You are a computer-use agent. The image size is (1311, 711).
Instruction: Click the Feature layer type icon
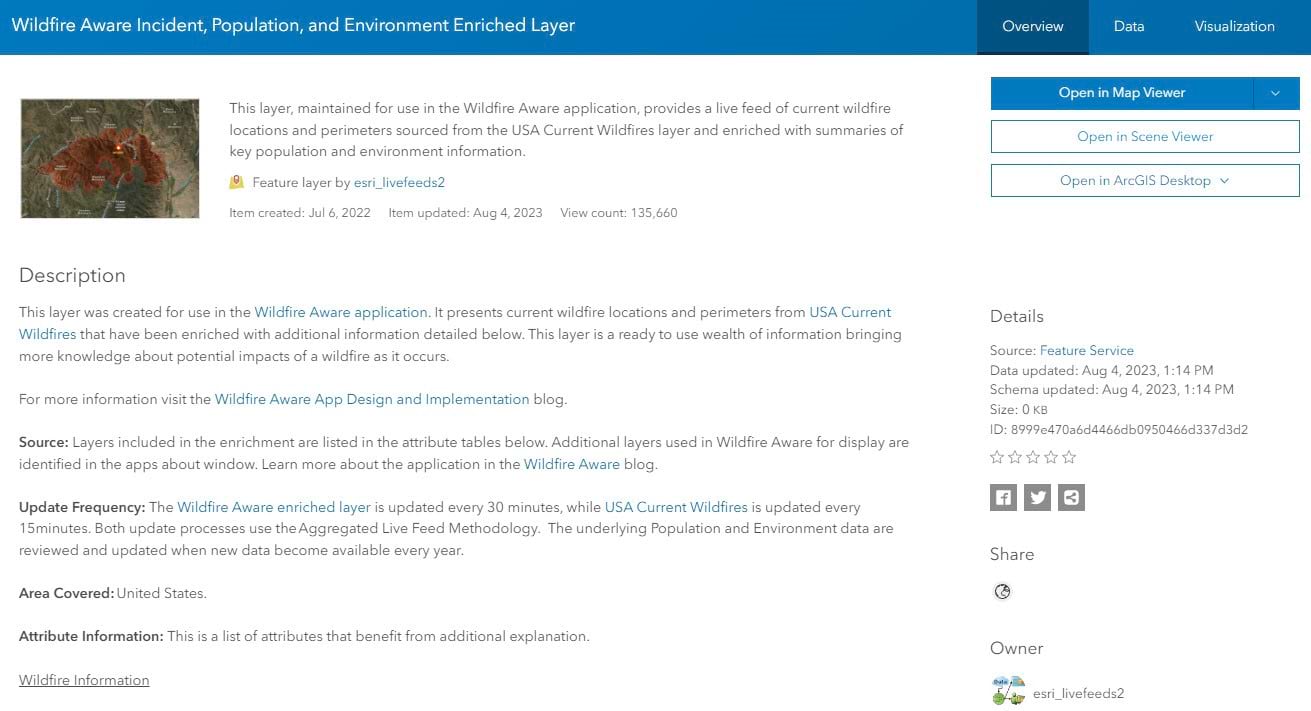click(237, 182)
